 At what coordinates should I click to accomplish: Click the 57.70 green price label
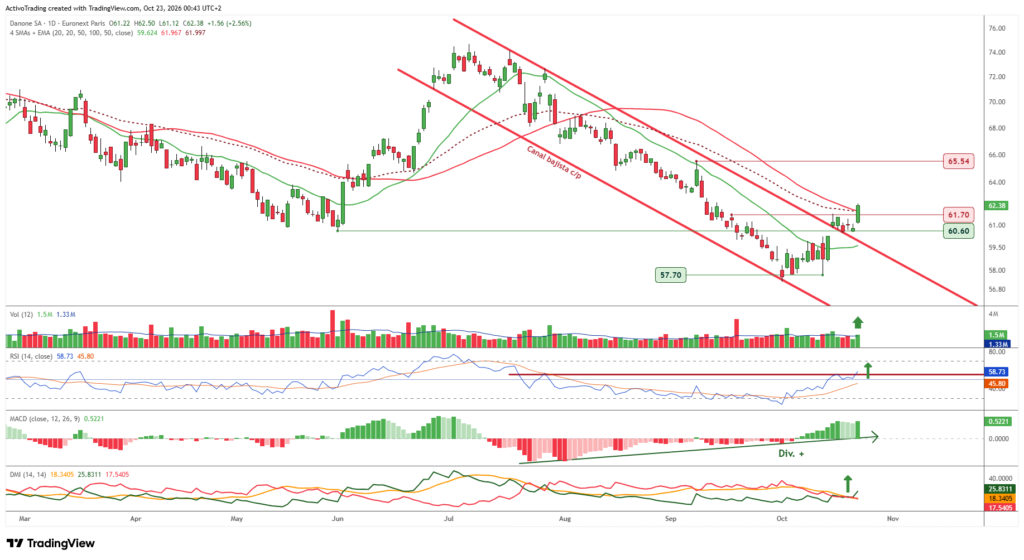pyautogui.click(x=671, y=275)
